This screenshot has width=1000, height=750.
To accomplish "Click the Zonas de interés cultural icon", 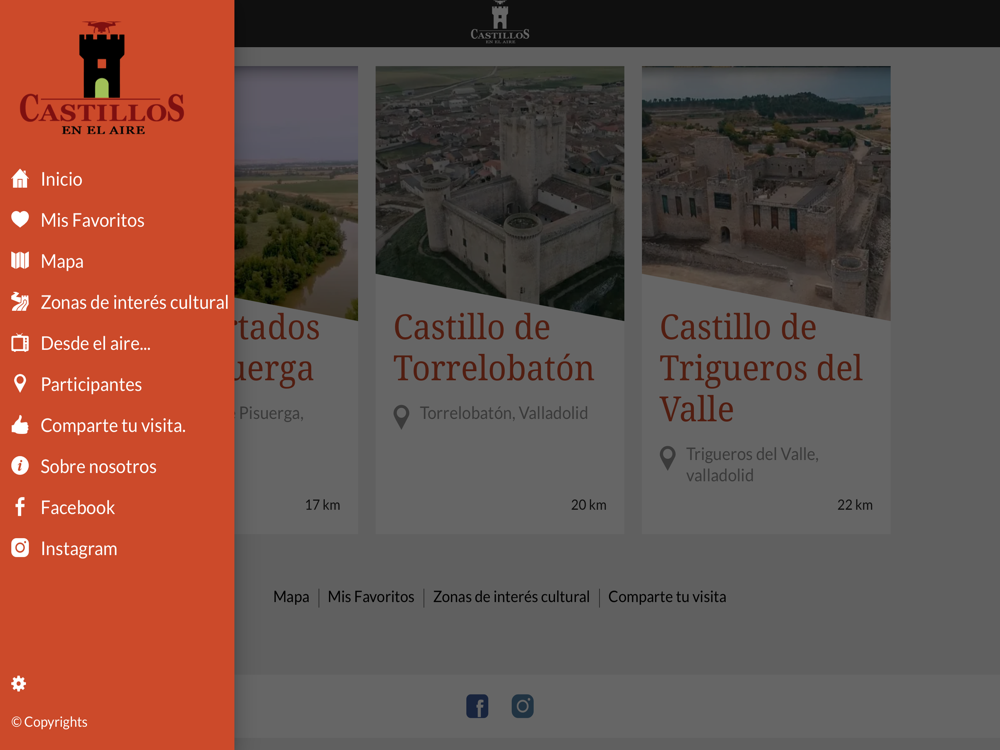I will tap(20, 302).
